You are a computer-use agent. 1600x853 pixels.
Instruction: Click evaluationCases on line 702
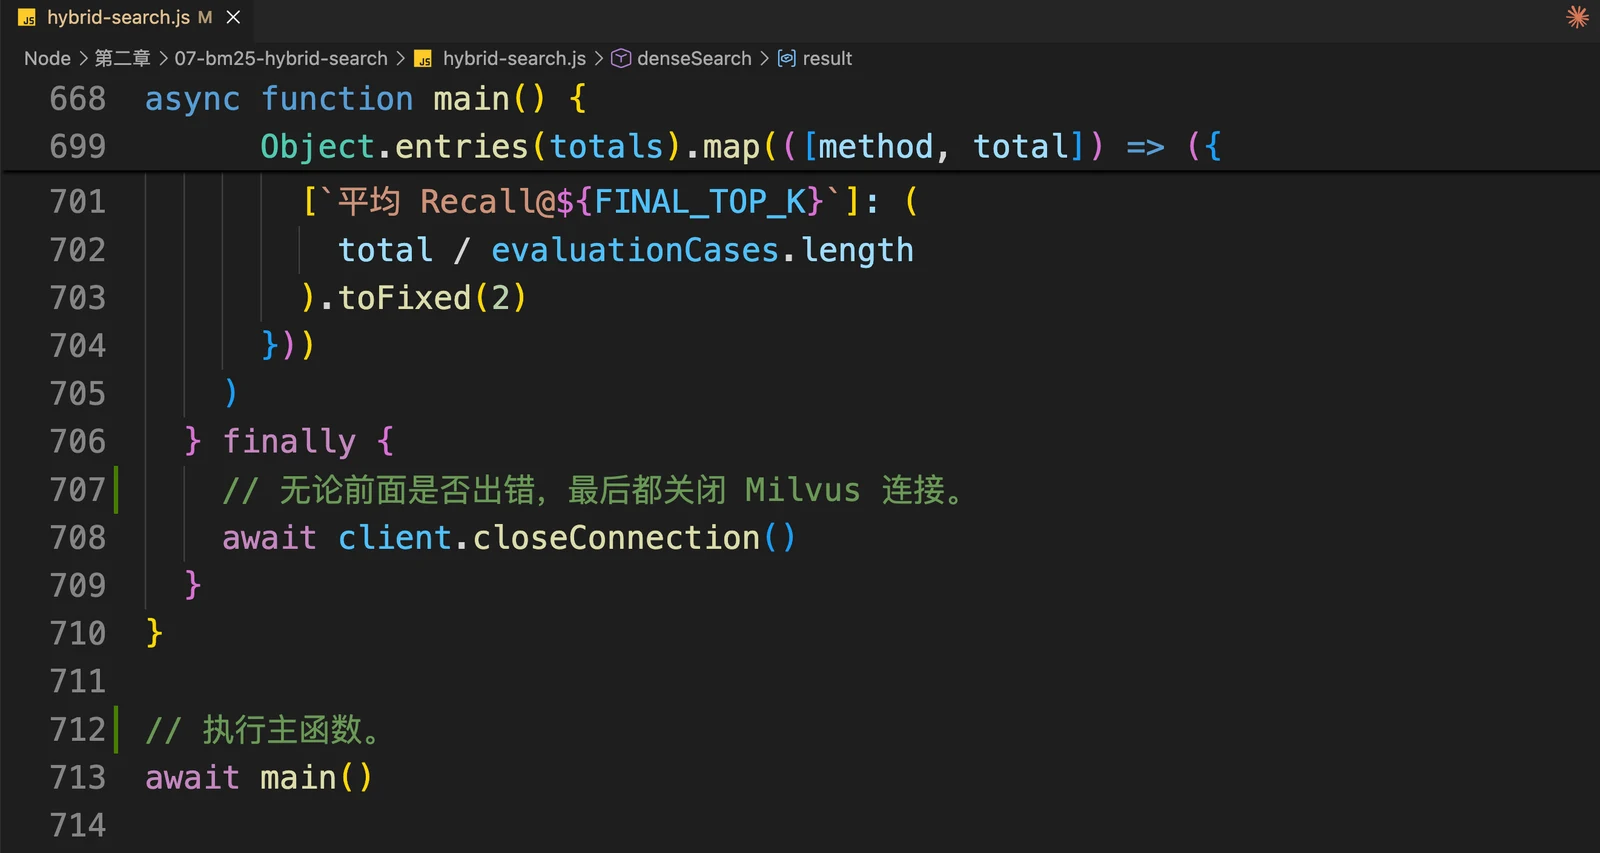click(x=635, y=250)
